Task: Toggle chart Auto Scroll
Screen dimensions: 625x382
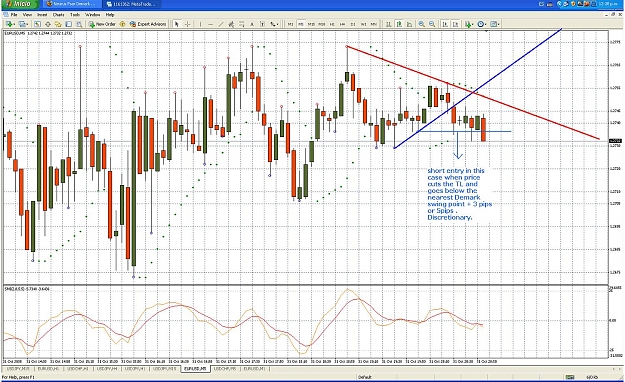Action: (445, 24)
